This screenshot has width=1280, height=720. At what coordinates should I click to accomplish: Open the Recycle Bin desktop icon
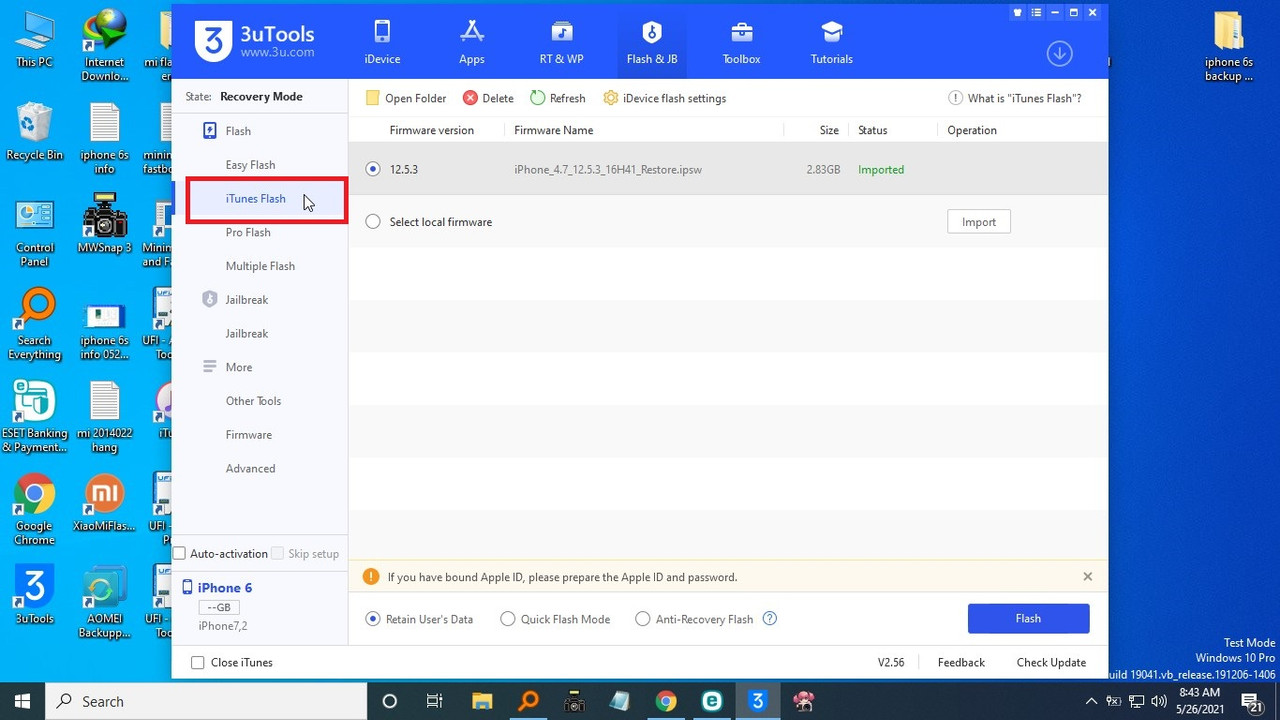34,132
